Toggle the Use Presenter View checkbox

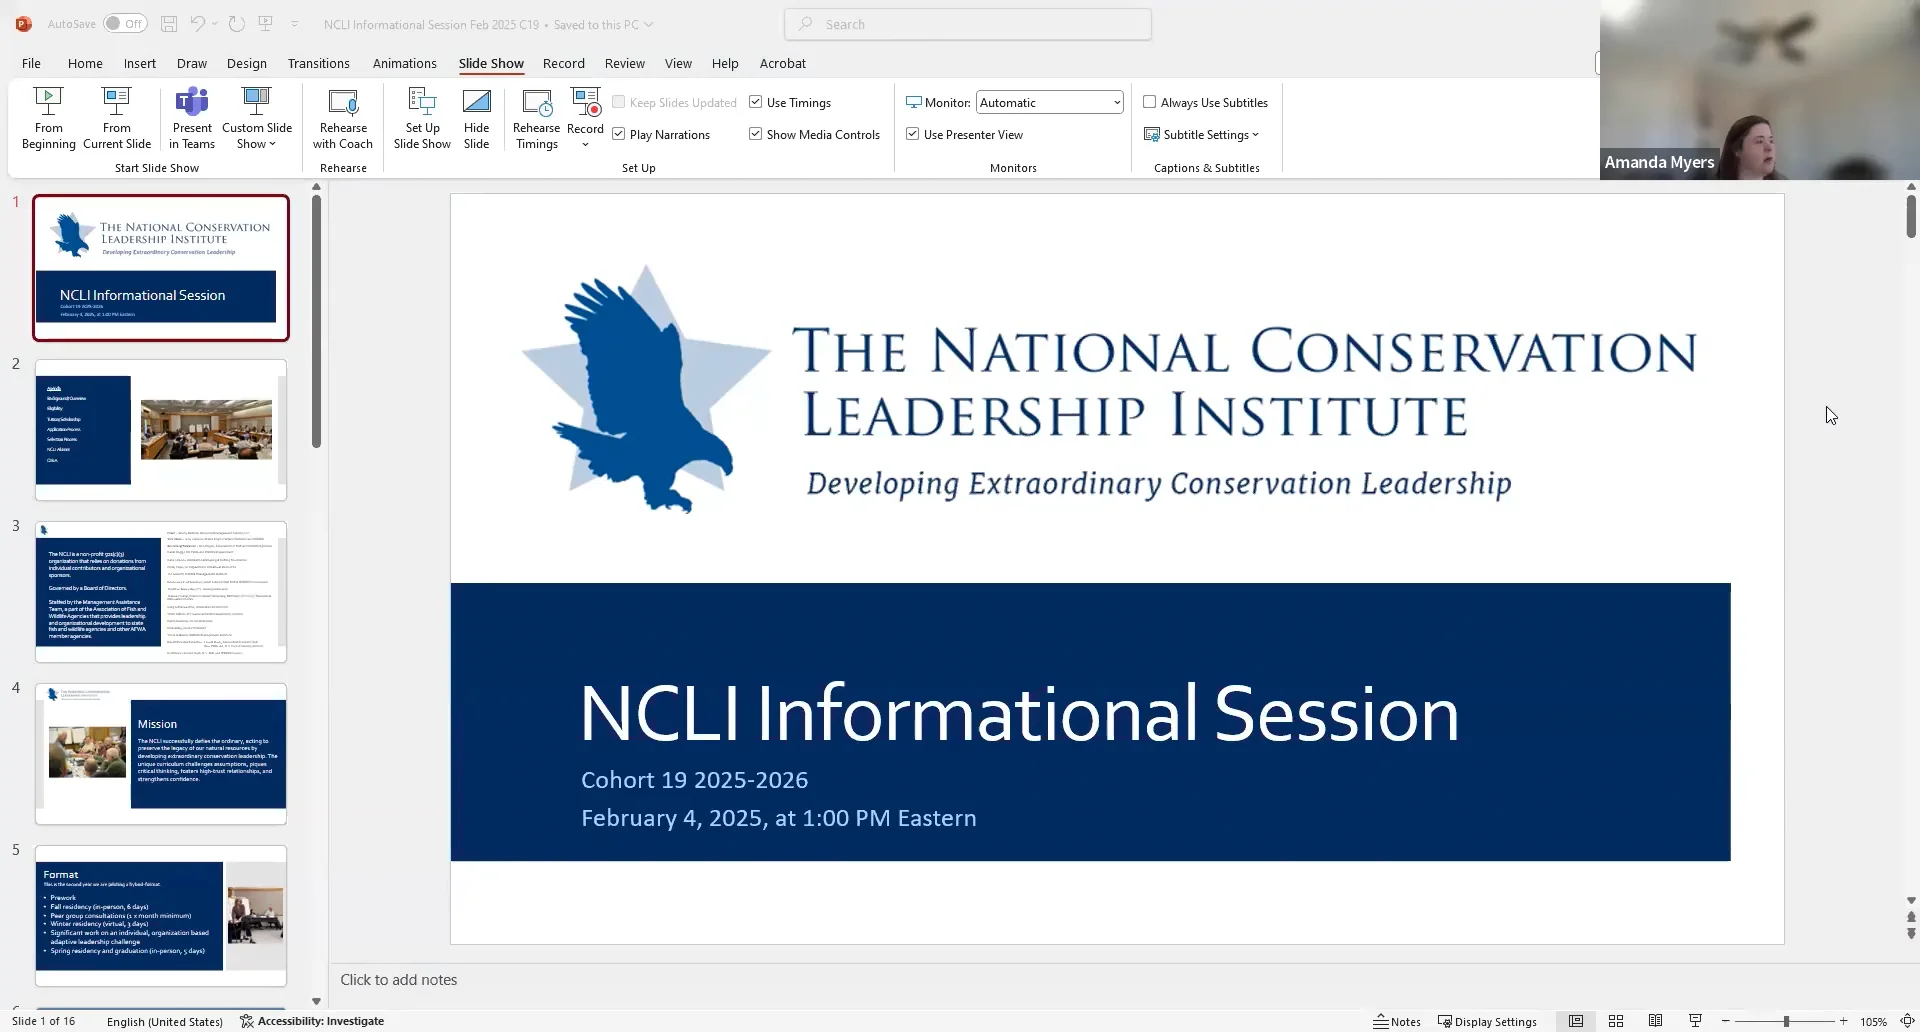click(x=913, y=134)
